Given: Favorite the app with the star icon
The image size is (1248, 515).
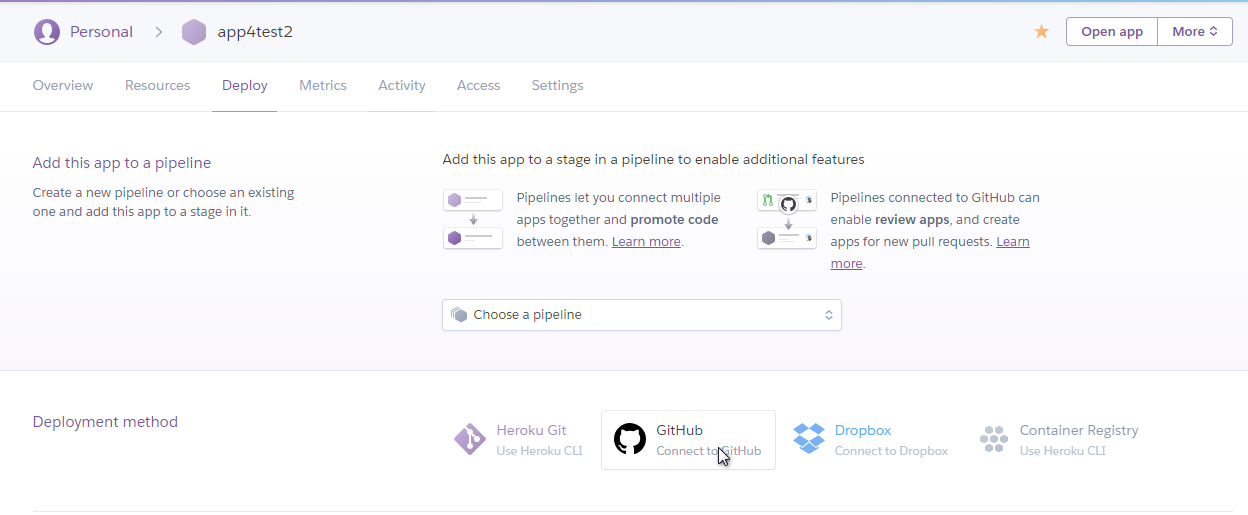Looking at the screenshot, I should point(1041,32).
